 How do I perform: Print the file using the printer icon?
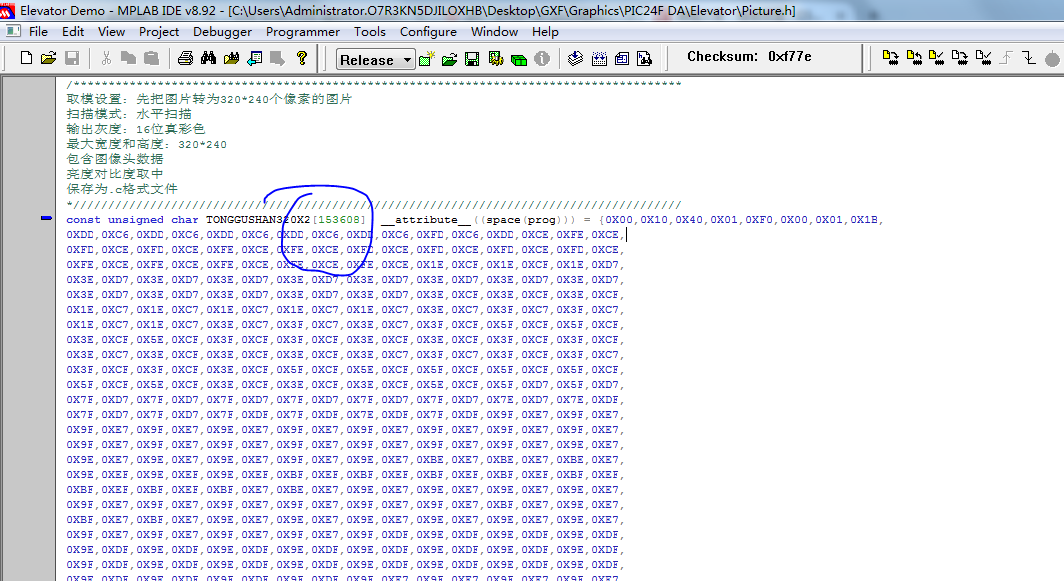pos(185,58)
